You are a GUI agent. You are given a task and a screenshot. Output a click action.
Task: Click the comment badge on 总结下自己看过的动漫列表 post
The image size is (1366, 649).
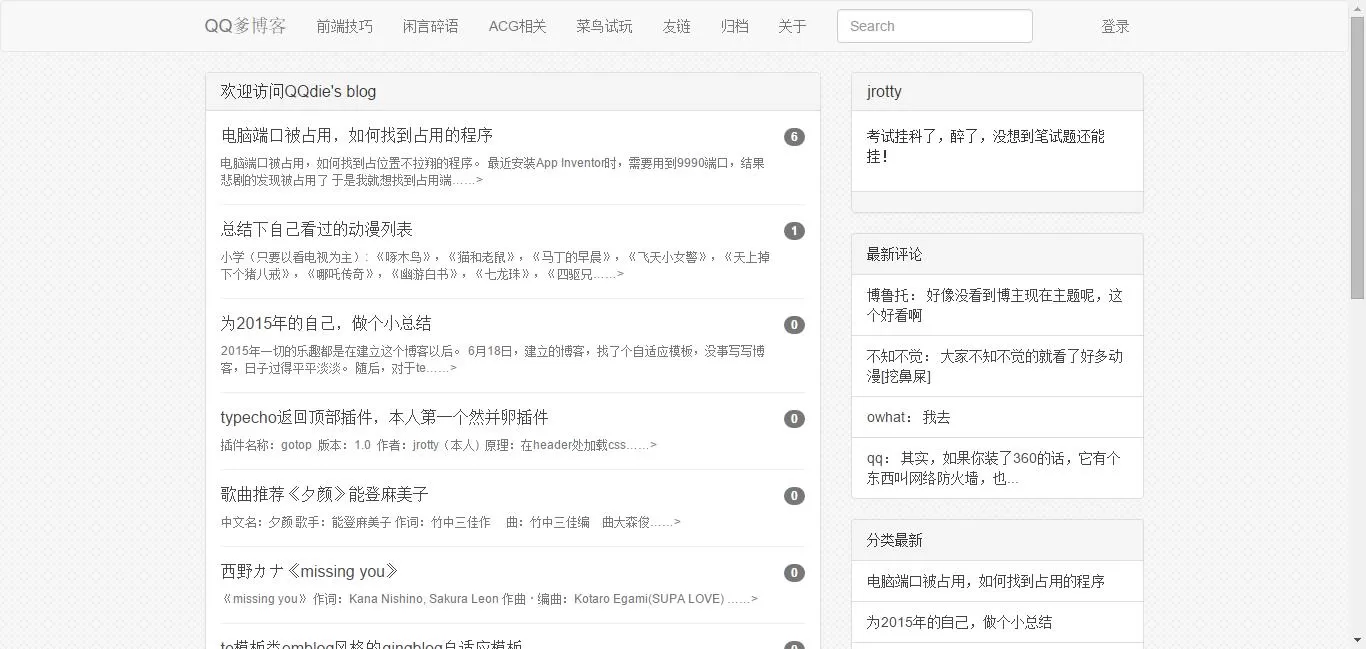794,231
